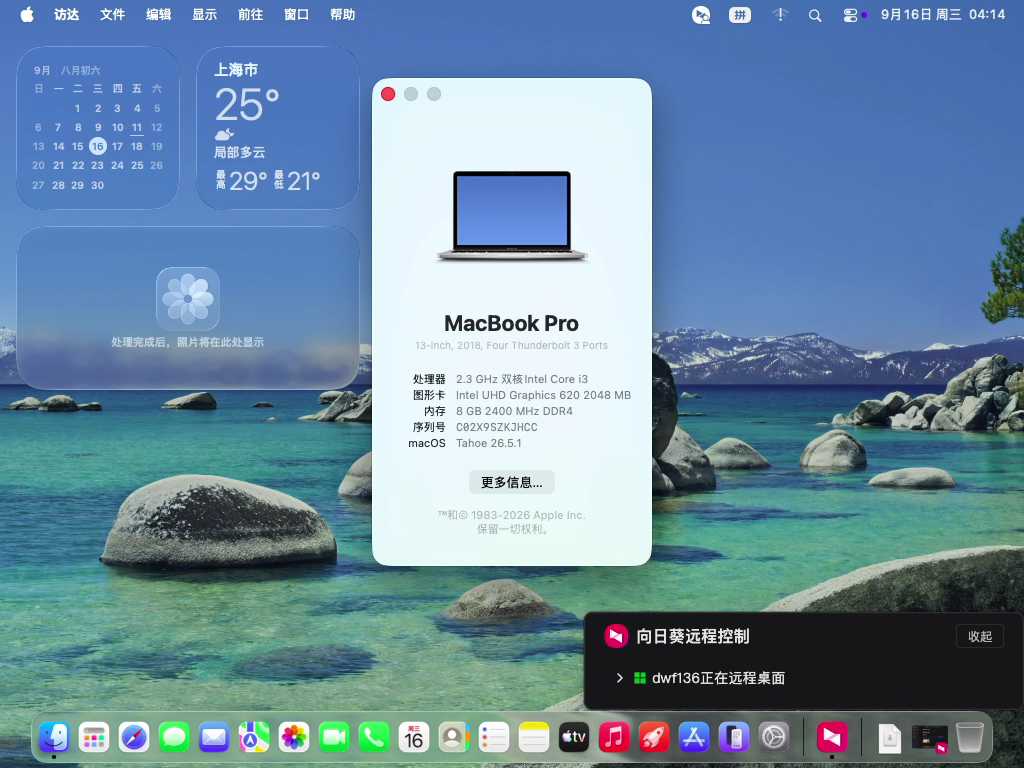
Task: Open the 访达 menu
Action: pyautogui.click(x=67, y=14)
